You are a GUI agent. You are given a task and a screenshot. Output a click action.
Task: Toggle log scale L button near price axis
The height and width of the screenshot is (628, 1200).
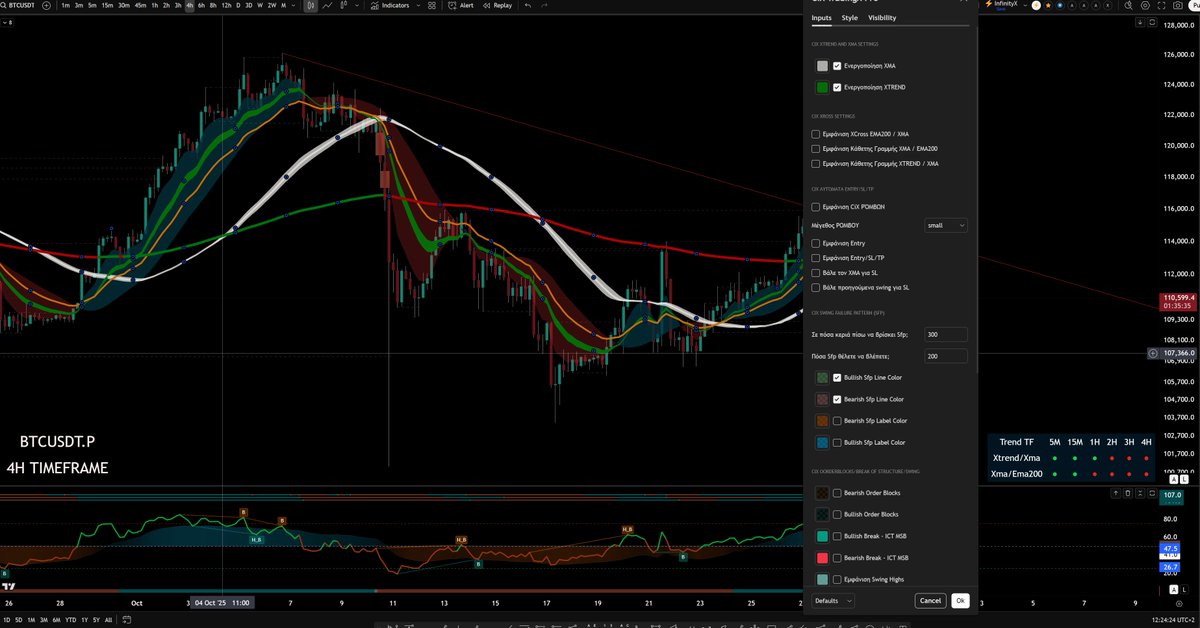(x=1184, y=480)
